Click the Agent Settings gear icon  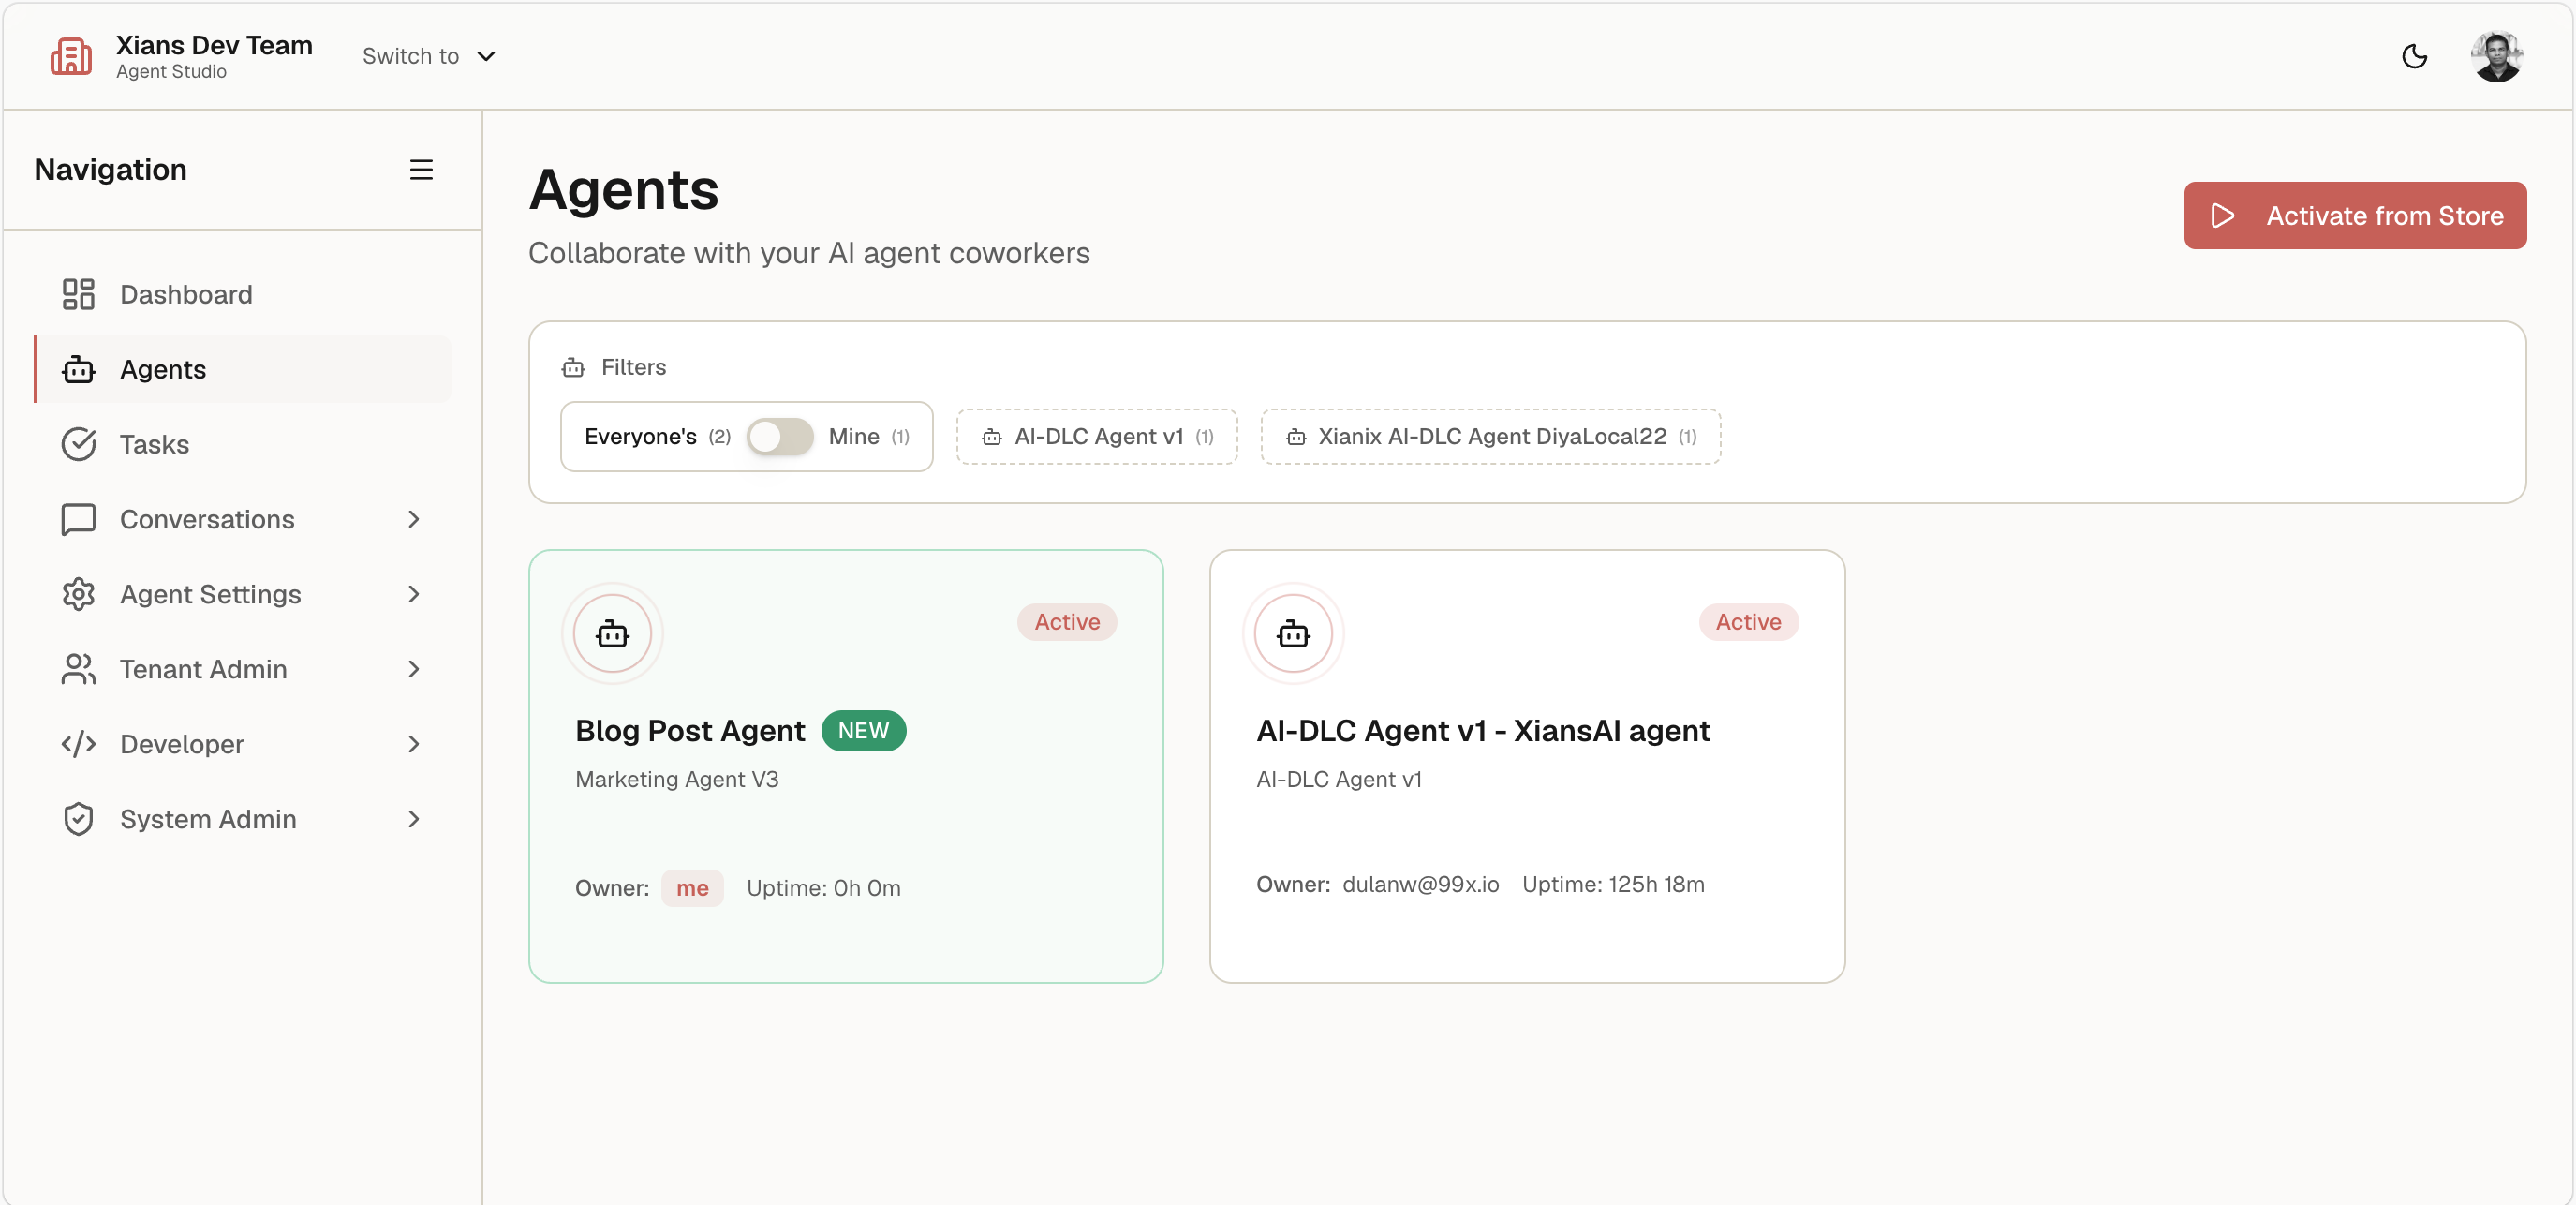[78, 594]
